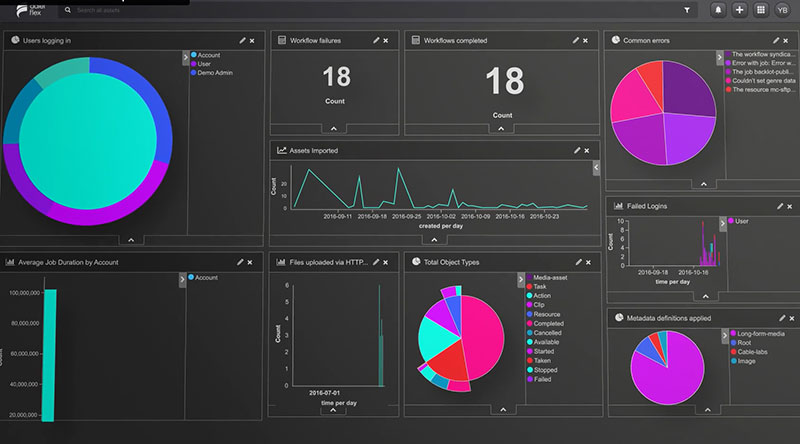
Task: Close the Total Object Types widget
Action: coord(588,262)
